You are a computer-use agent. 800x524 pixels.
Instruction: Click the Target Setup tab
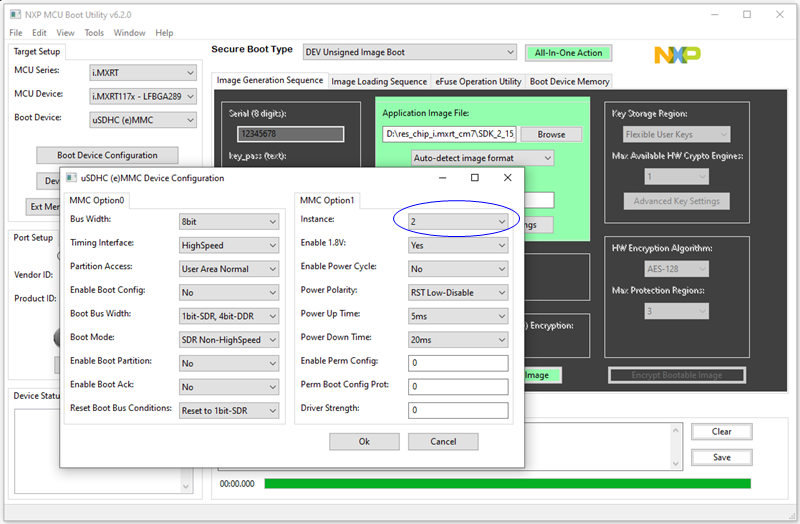[x=37, y=52]
